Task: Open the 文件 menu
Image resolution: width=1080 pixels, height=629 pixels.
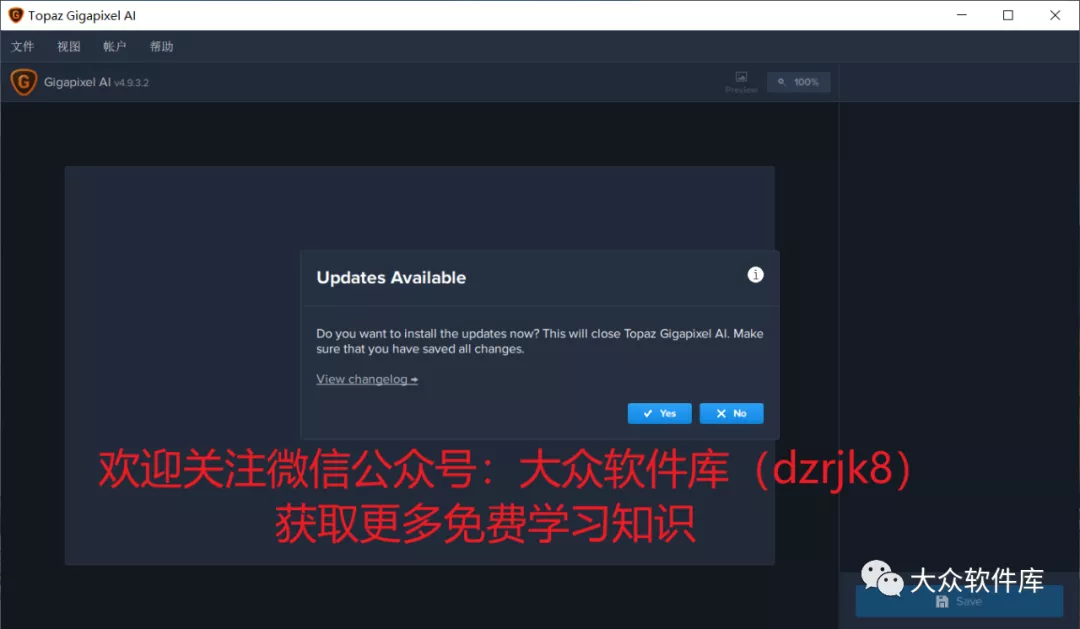Action: [23, 46]
